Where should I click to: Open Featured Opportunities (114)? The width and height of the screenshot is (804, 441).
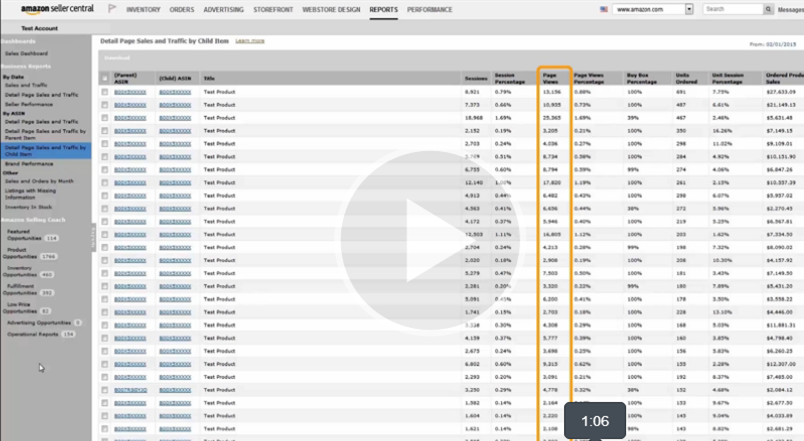(32, 235)
